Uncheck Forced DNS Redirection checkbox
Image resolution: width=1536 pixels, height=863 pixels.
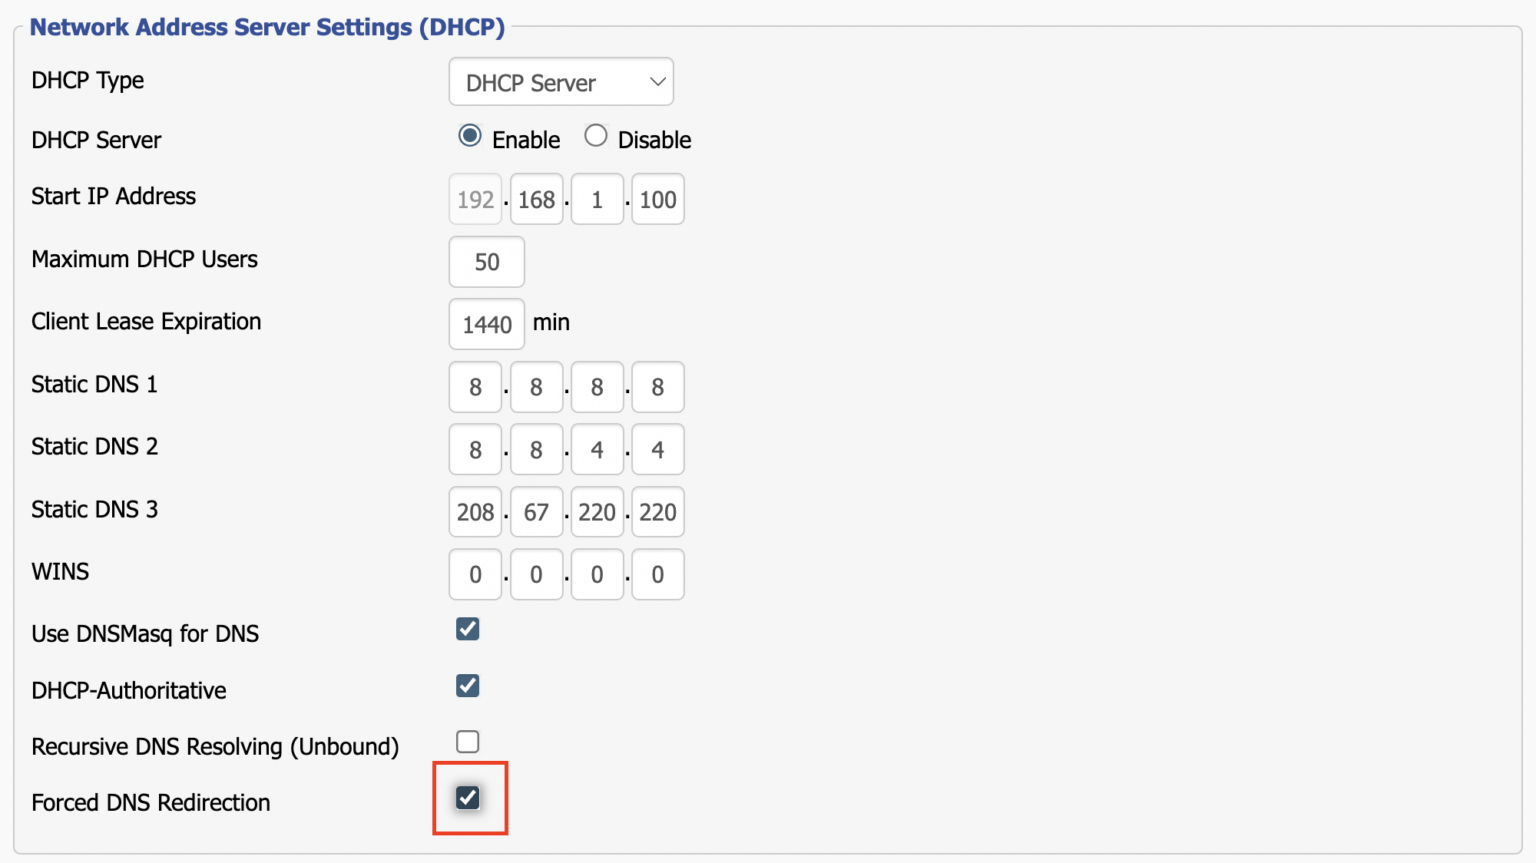[467, 798]
